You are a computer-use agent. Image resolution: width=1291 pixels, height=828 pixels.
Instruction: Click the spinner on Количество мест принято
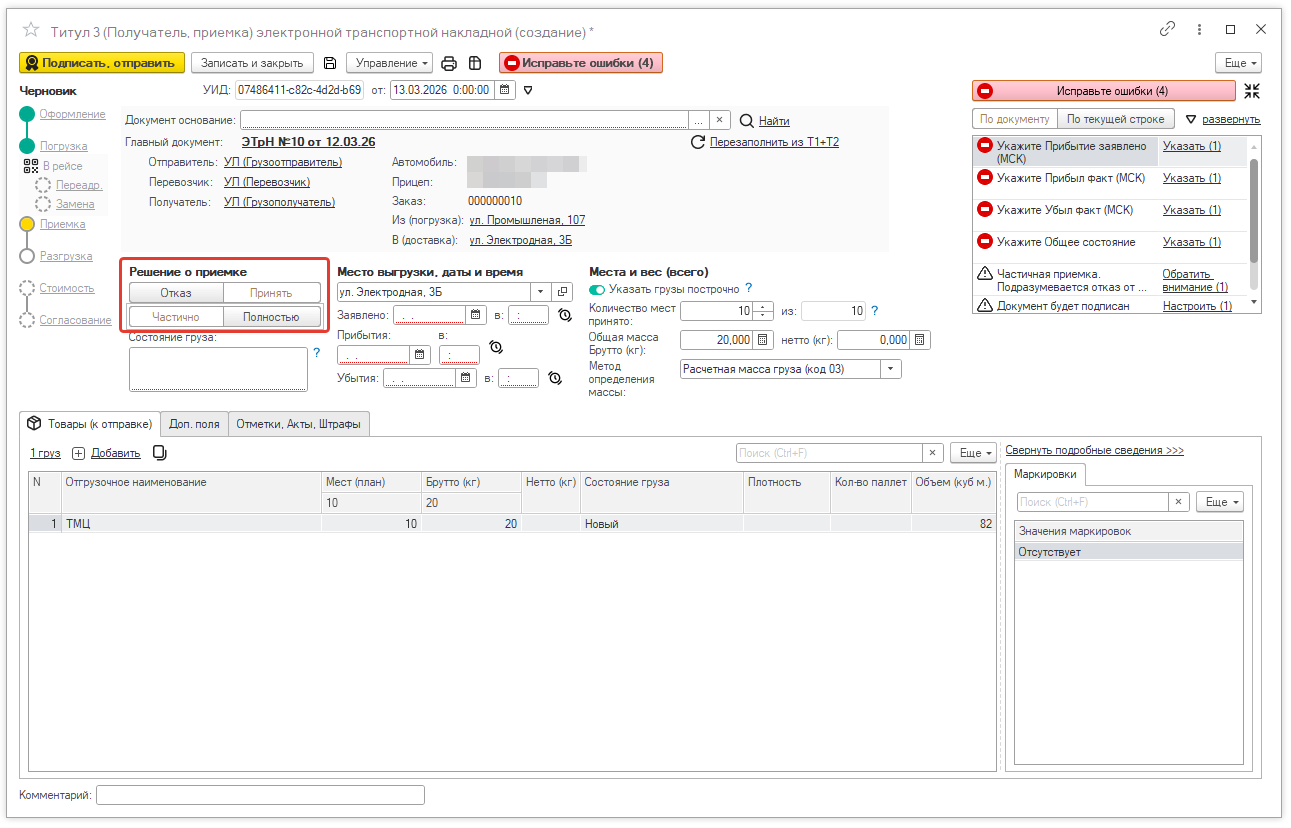tap(764, 311)
